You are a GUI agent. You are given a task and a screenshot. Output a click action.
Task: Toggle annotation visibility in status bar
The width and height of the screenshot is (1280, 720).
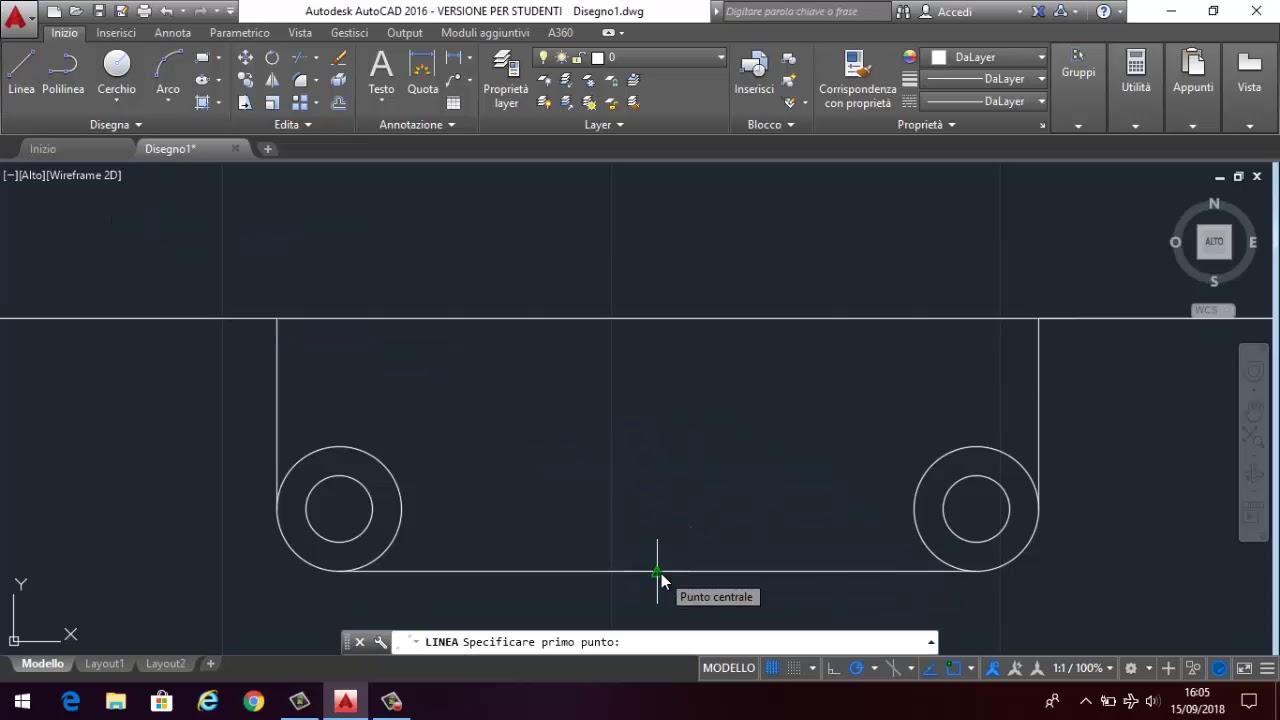click(x=994, y=668)
